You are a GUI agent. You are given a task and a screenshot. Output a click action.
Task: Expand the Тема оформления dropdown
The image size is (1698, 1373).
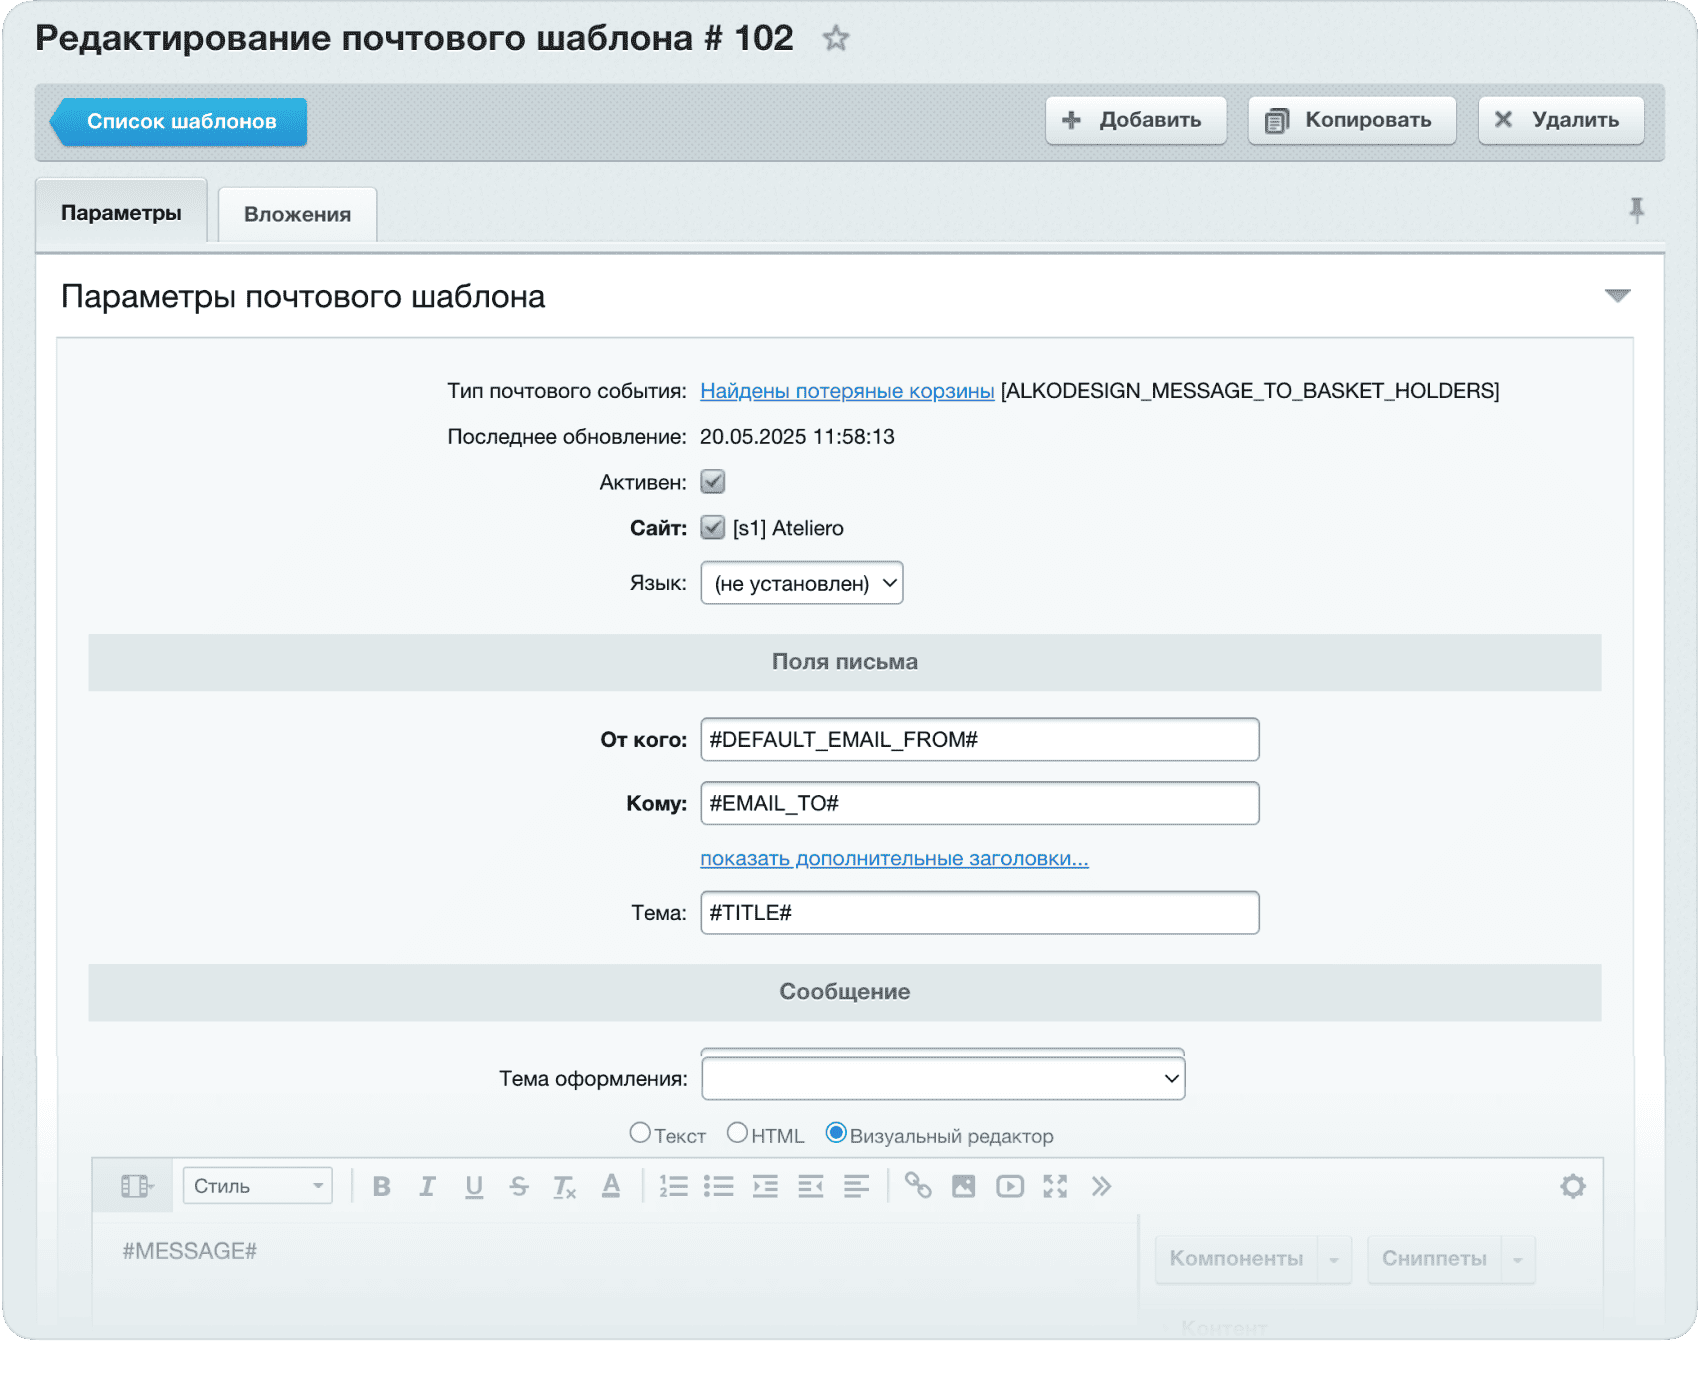coord(943,1079)
